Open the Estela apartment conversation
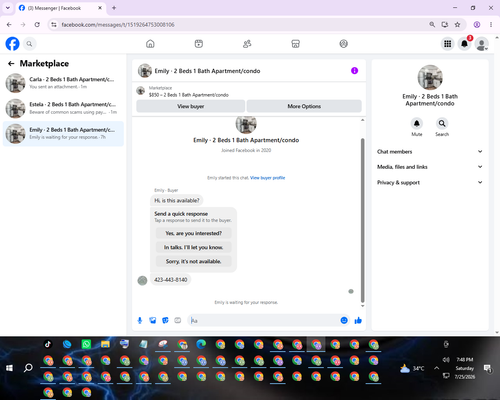 click(63, 108)
